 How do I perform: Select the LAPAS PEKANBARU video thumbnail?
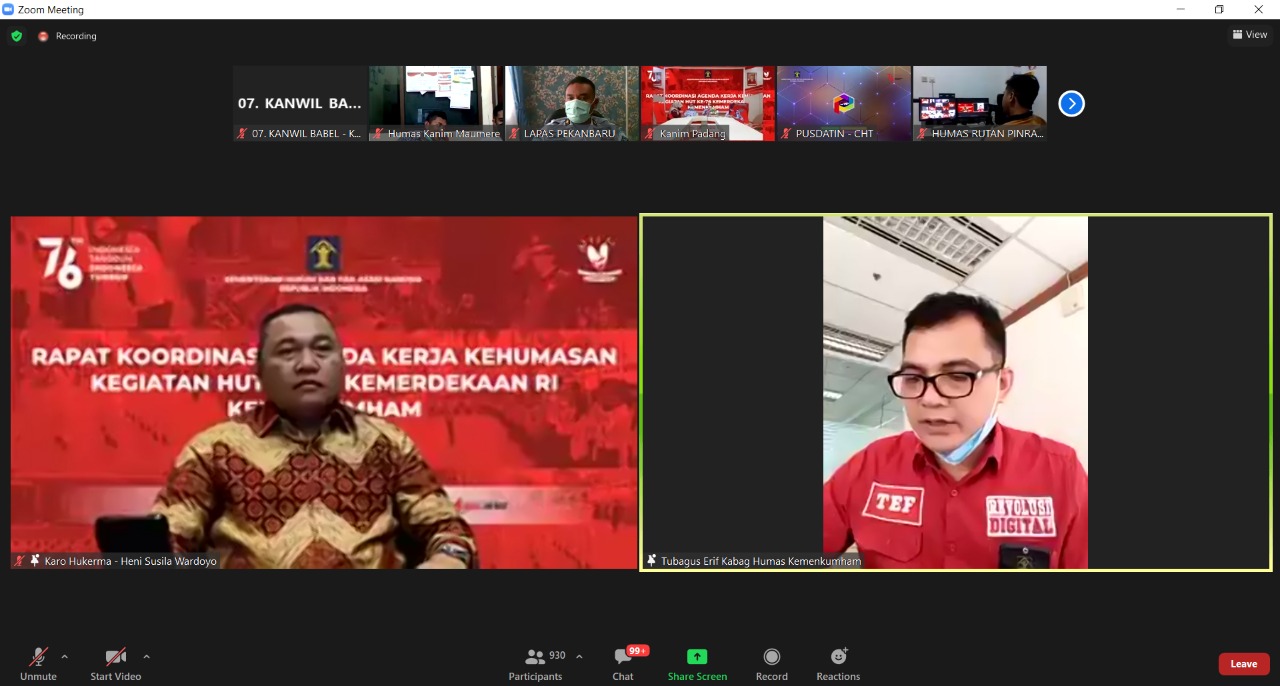572,103
